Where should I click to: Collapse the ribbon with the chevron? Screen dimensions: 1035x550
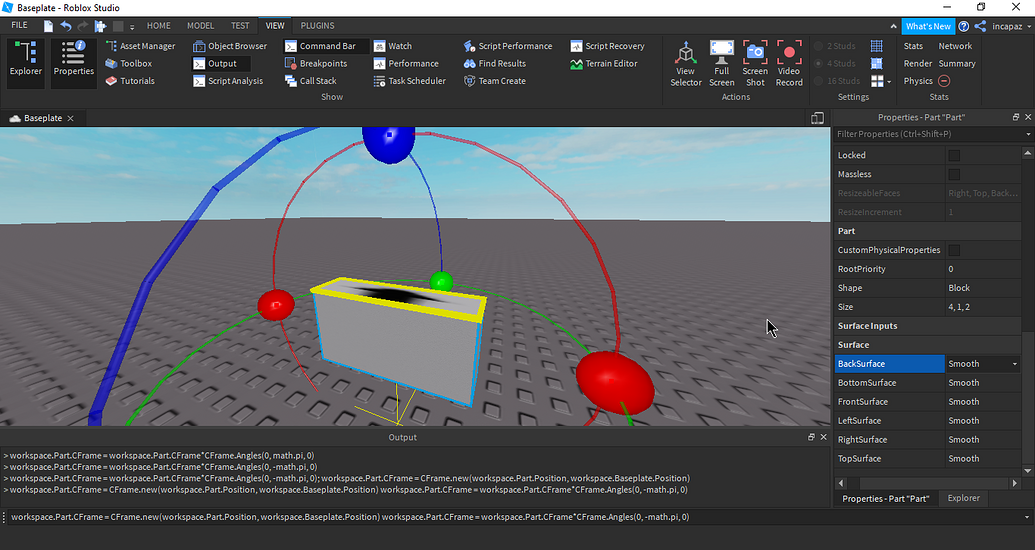point(893,26)
